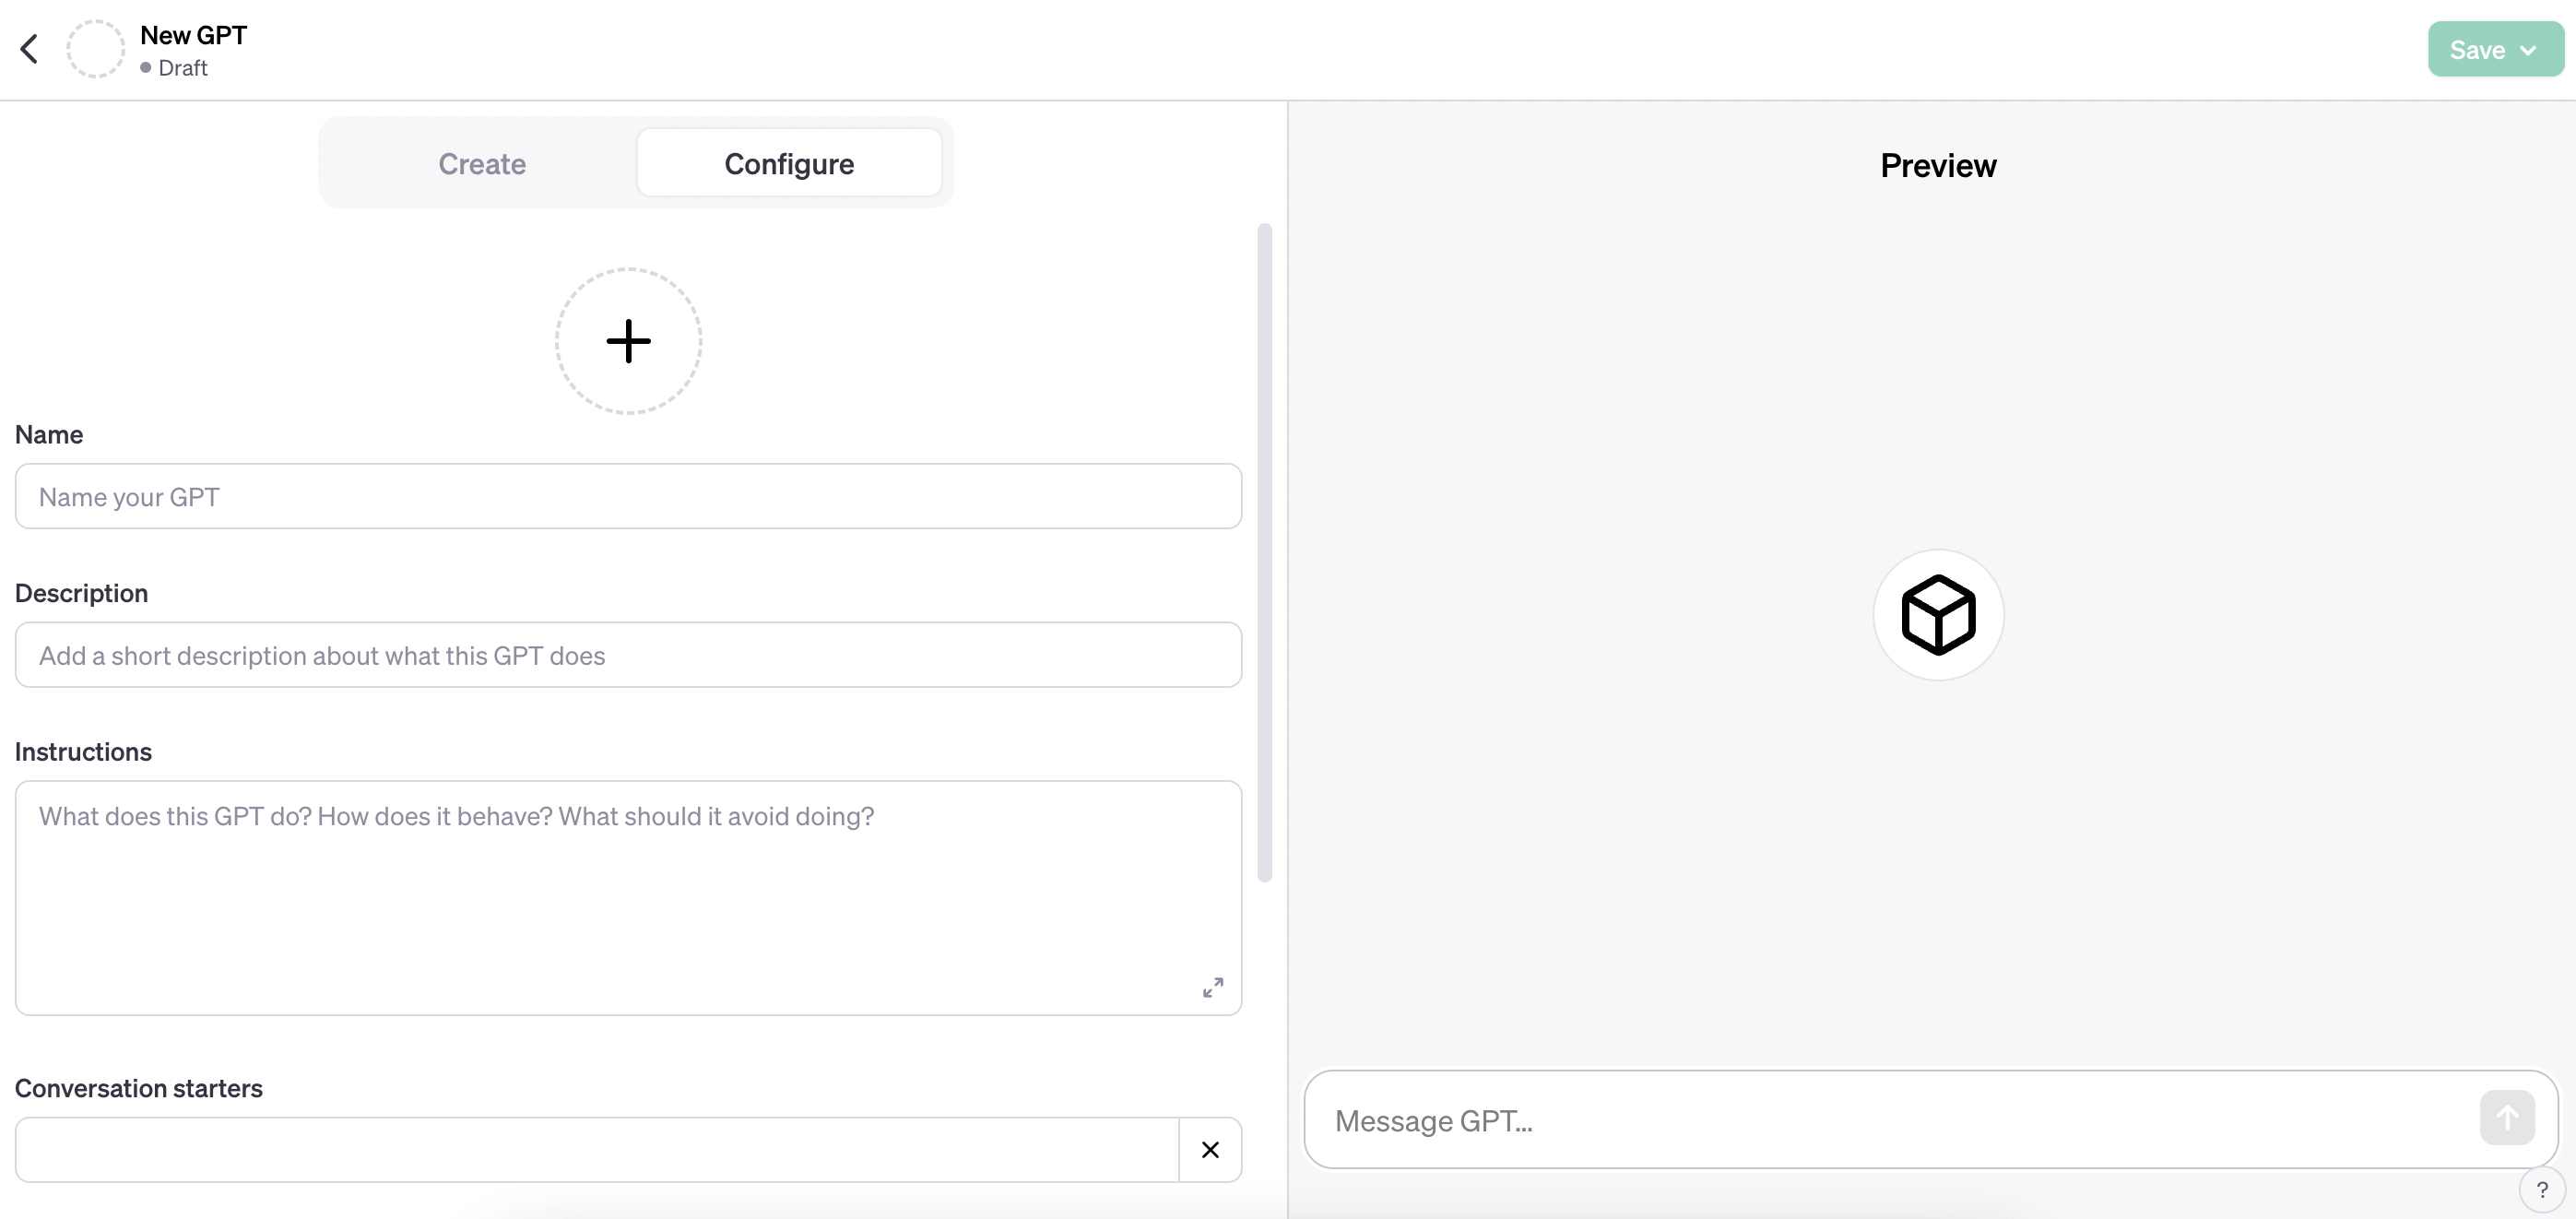Expand the Instructions editor with arrows icon
Image resolution: width=2576 pixels, height=1219 pixels.
click(x=1212, y=987)
